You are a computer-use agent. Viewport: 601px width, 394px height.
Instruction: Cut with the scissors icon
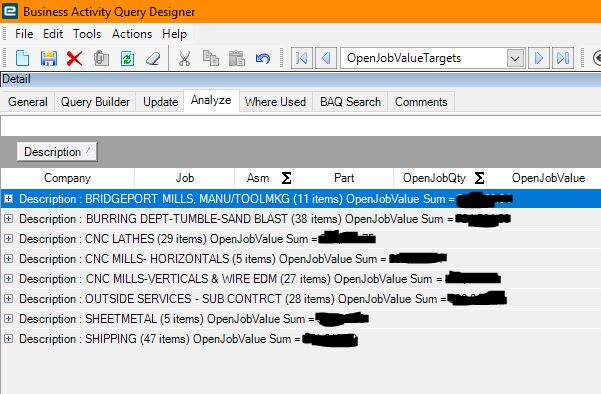(x=184, y=59)
